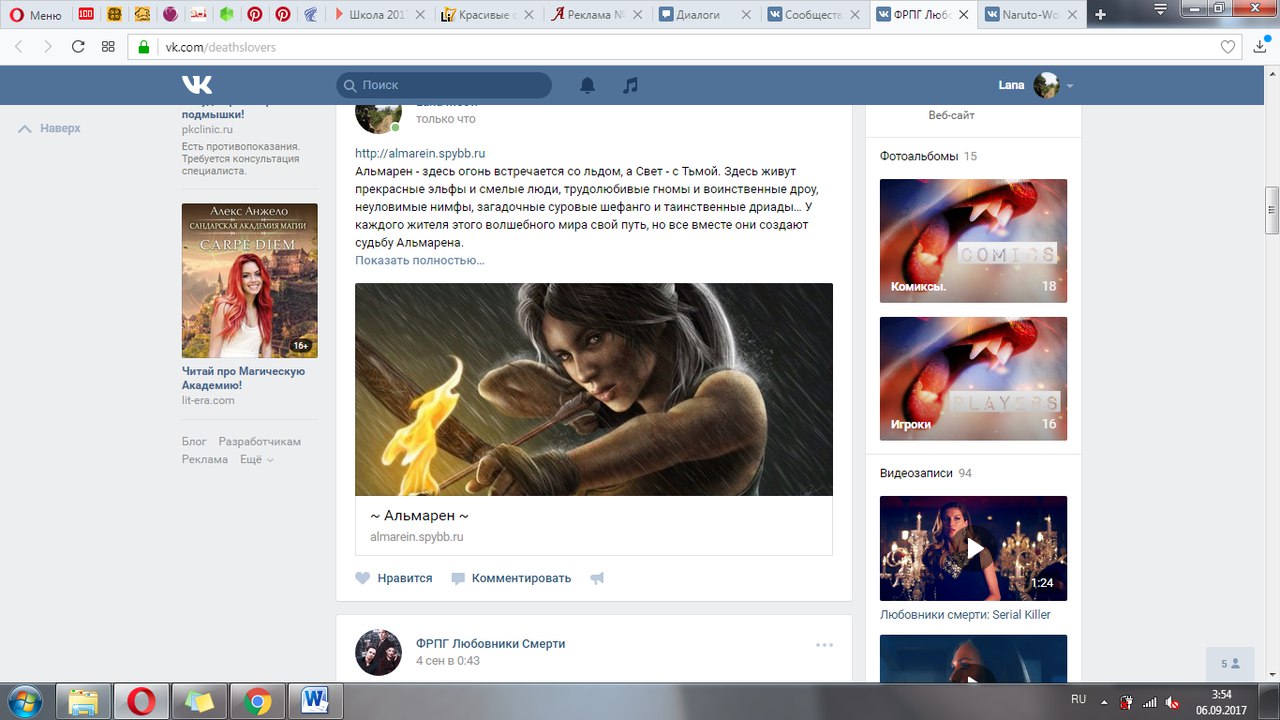Like the Альмарен post with Нравится
Screen dimensions: 1280x720
394,578
